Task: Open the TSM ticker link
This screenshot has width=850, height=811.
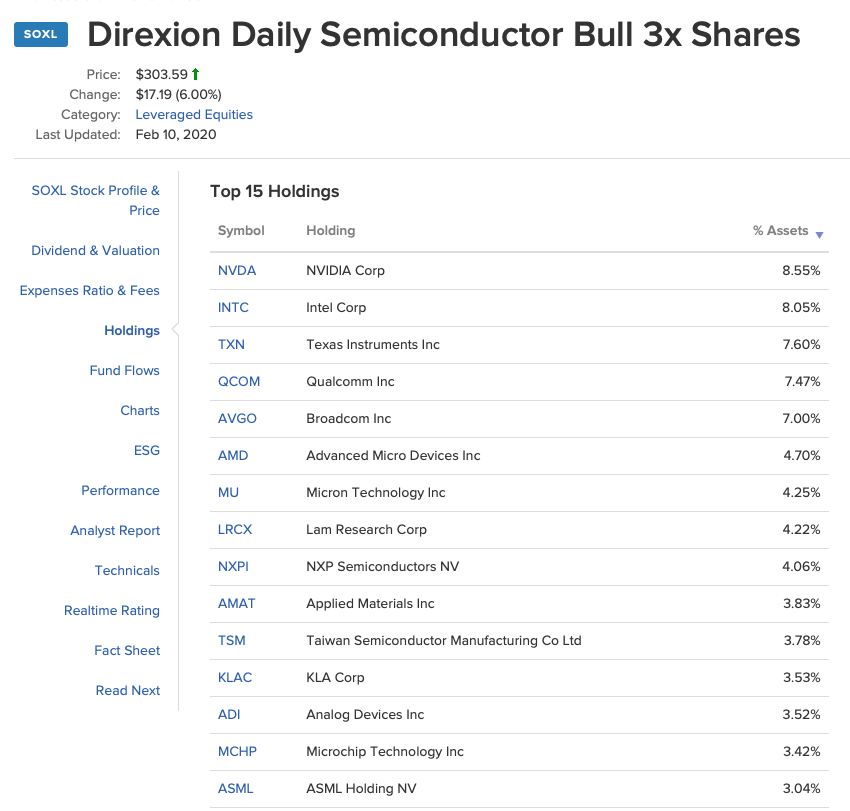Action: 231,641
